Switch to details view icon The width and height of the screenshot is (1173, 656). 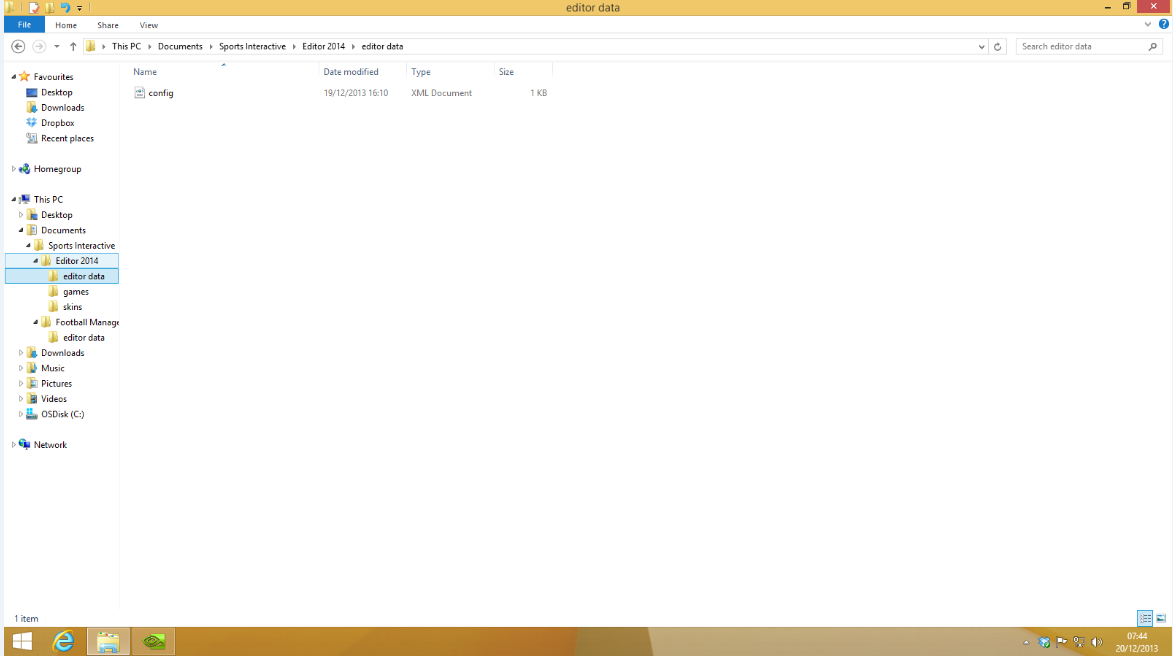pyautogui.click(x=1145, y=618)
